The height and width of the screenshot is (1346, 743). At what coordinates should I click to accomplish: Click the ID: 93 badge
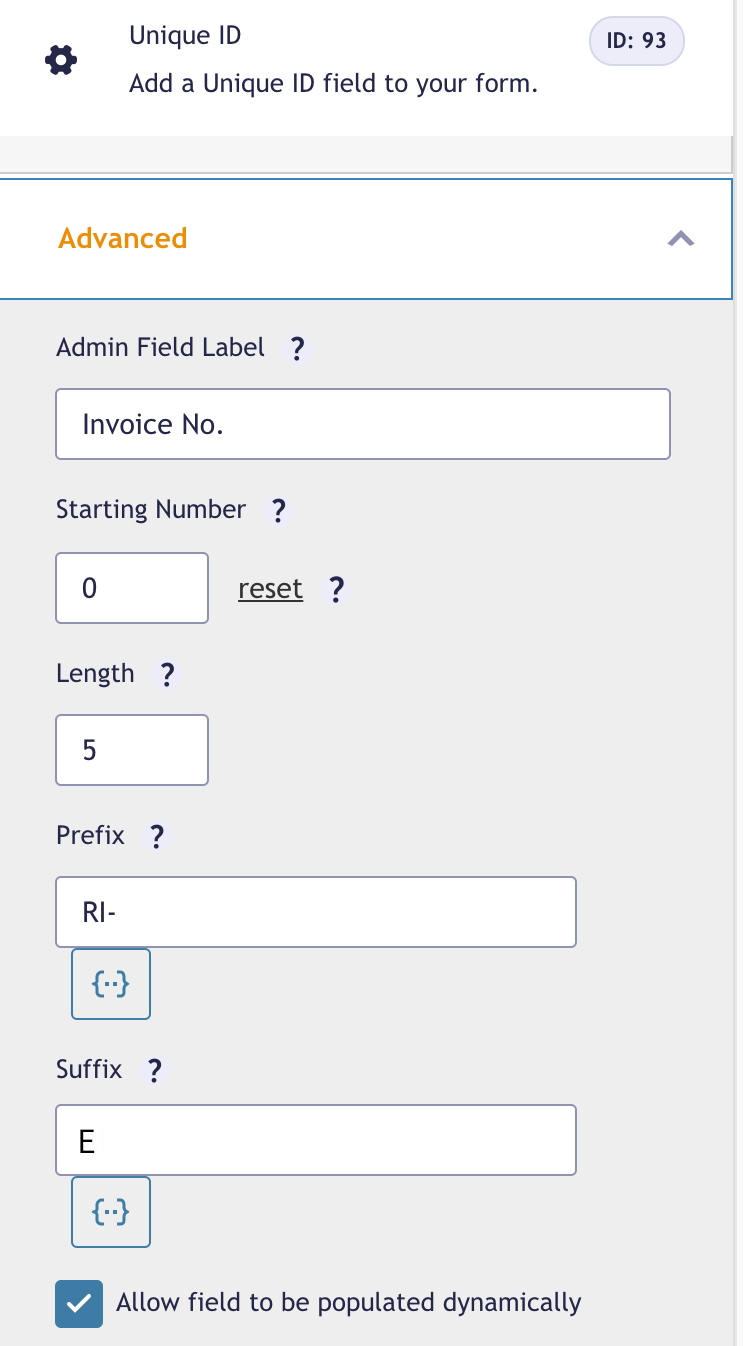[x=637, y=42]
